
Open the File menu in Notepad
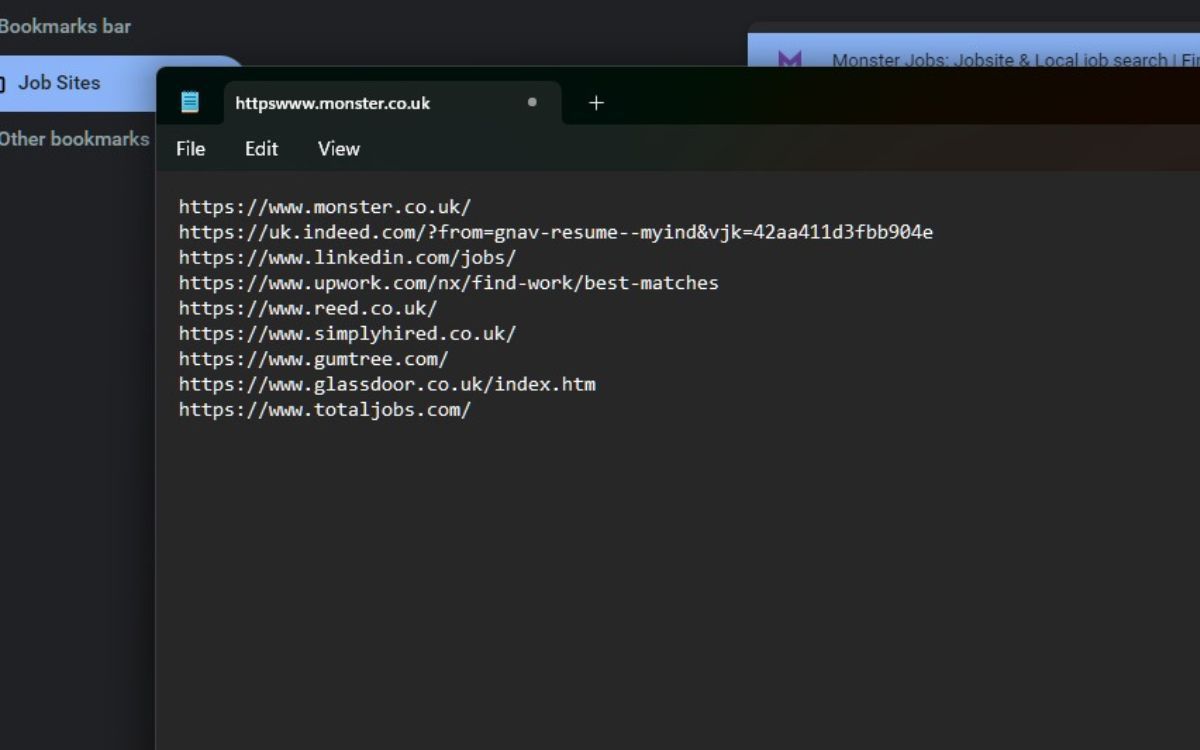[x=190, y=149]
